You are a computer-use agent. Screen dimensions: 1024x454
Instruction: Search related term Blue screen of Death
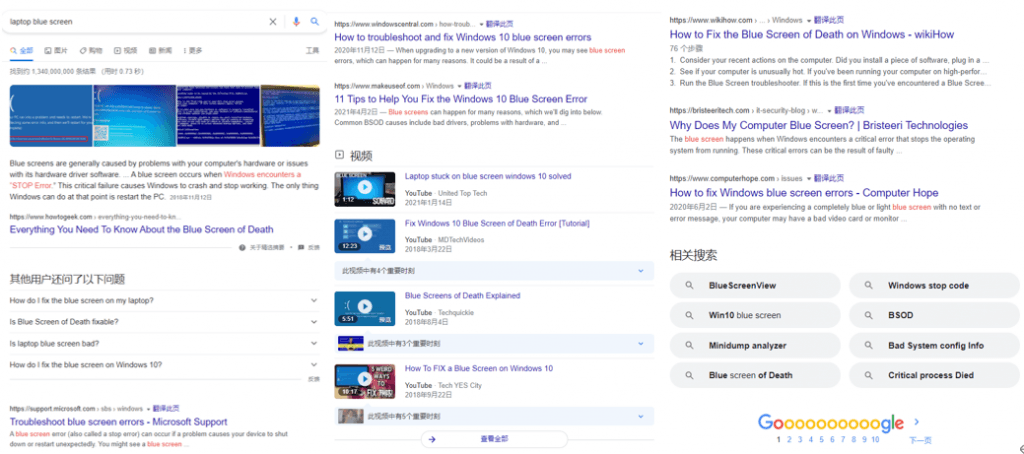pos(755,375)
